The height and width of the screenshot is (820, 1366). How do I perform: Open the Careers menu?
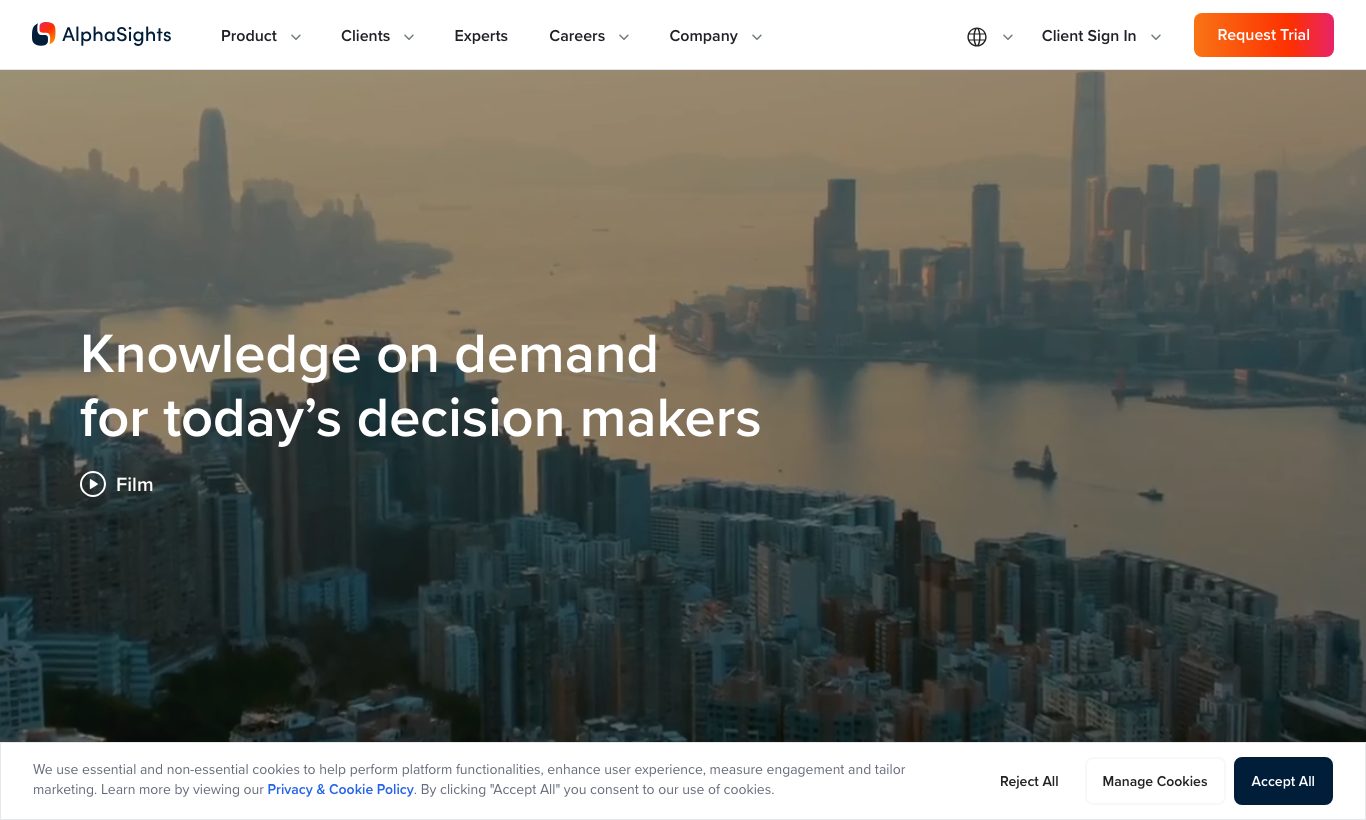point(577,36)
